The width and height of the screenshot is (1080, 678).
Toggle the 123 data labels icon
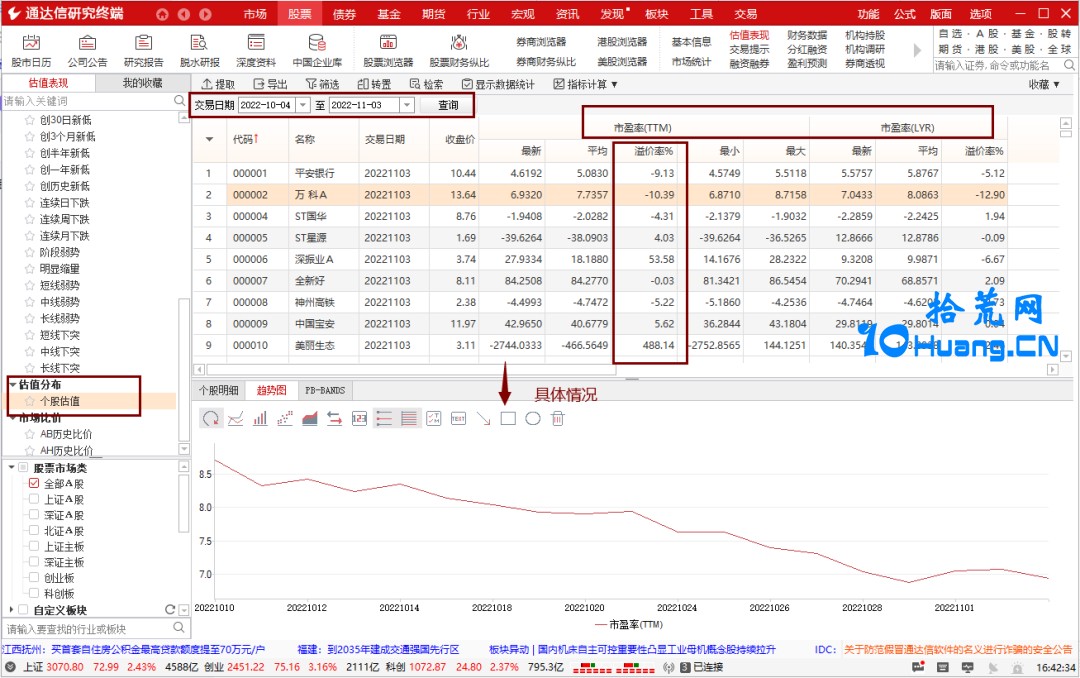coord(360,418)
